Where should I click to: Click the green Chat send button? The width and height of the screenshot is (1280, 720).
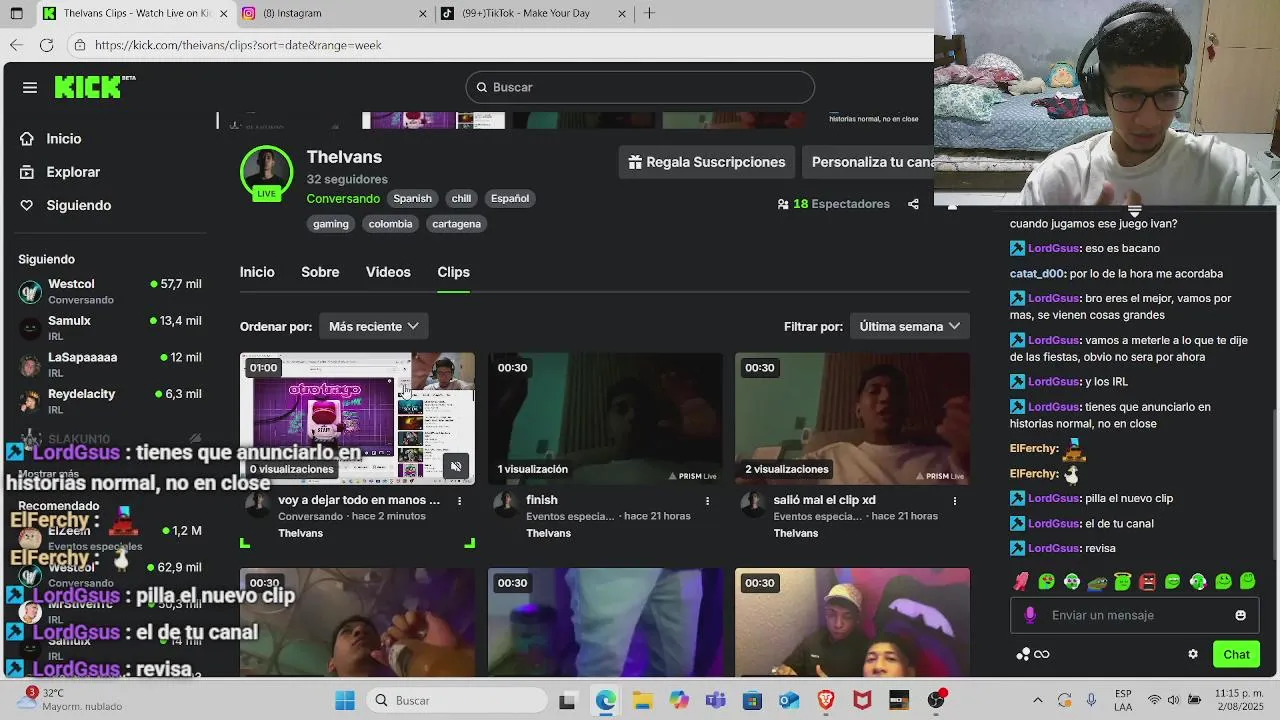tap(1236, 654)
